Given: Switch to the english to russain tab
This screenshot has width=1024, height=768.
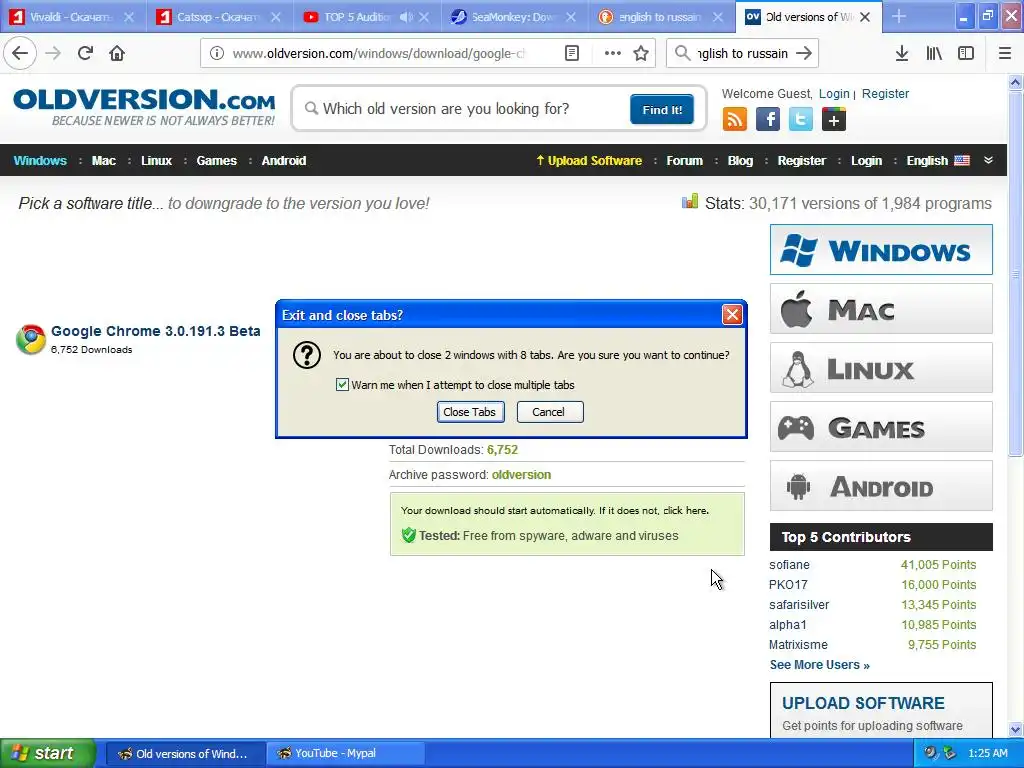Looking at the screenshot, I should point(660,17).
